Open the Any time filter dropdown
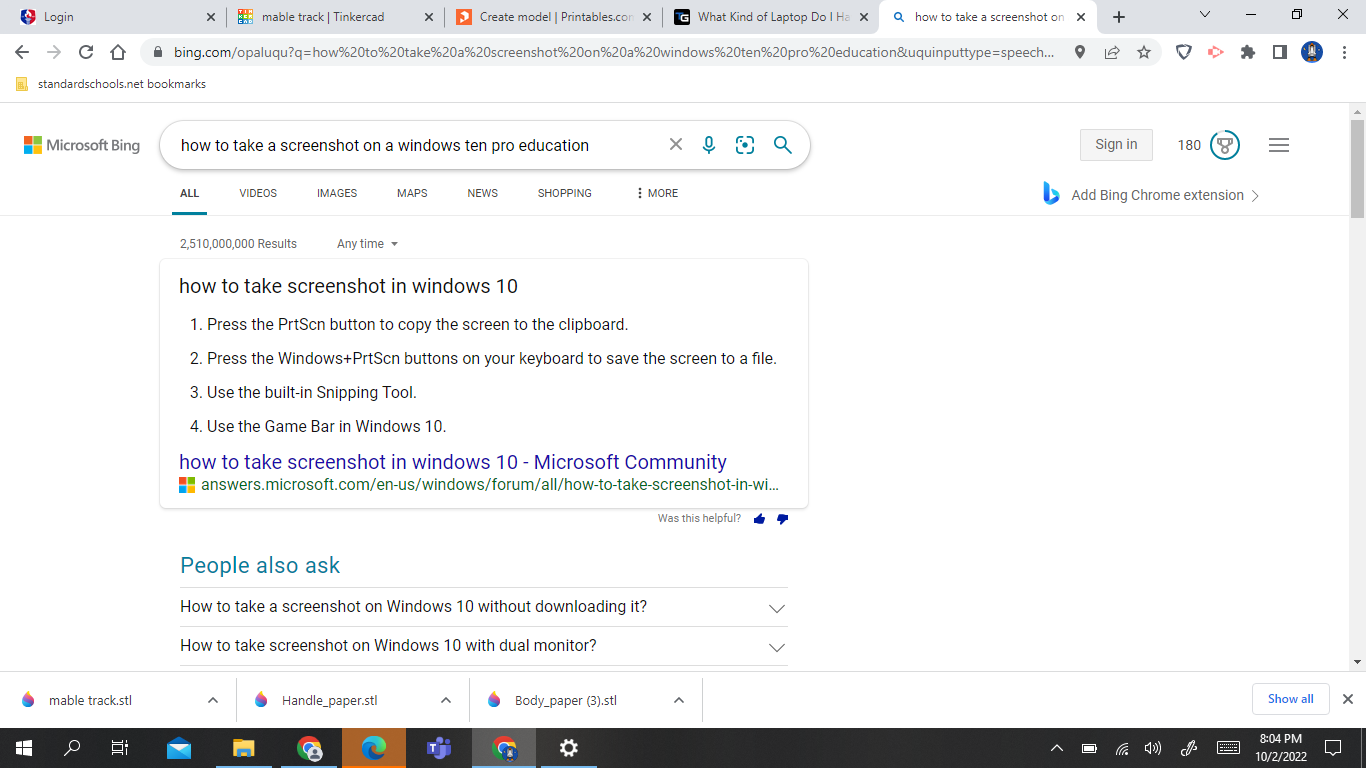 pyautogui.click(x=367, y=244)
